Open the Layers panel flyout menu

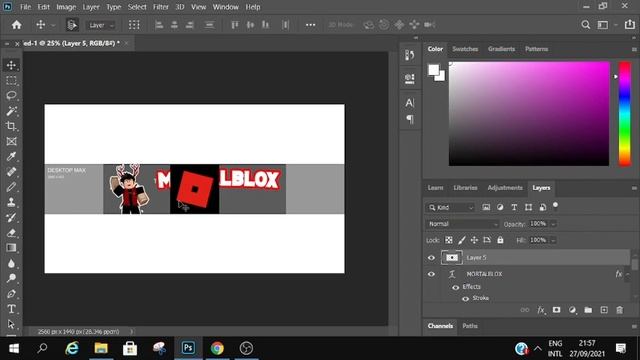click(634, 188)
